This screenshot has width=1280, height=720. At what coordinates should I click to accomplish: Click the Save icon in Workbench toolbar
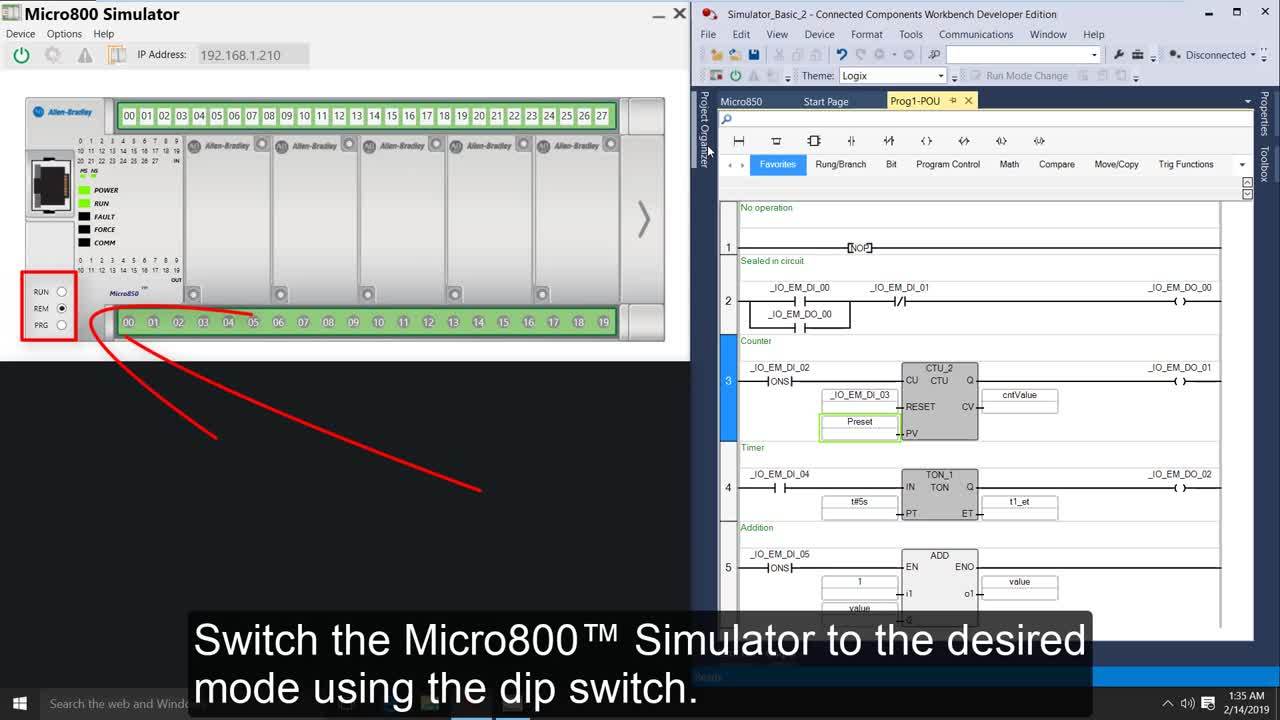point(754,55)
